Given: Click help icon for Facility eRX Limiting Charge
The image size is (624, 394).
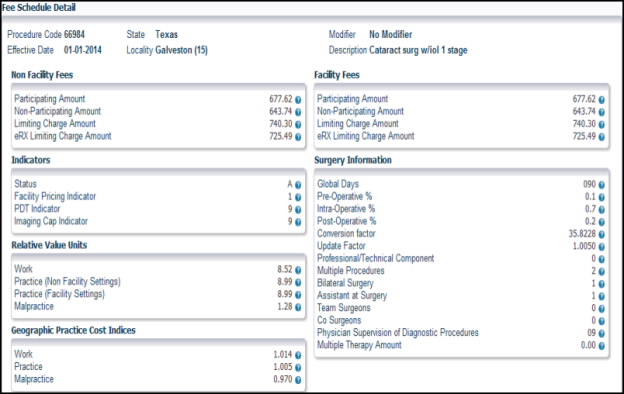Looking at the screenshot, I should point(601,137).
